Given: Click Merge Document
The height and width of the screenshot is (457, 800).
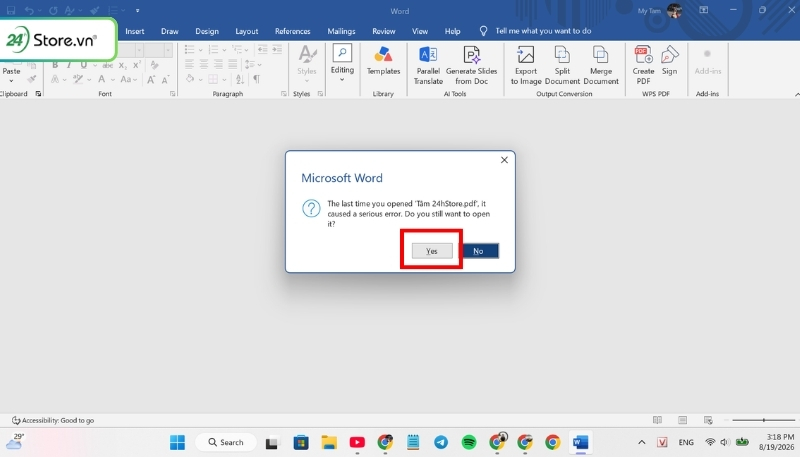Looking at the screenshot, I should 601,65.
